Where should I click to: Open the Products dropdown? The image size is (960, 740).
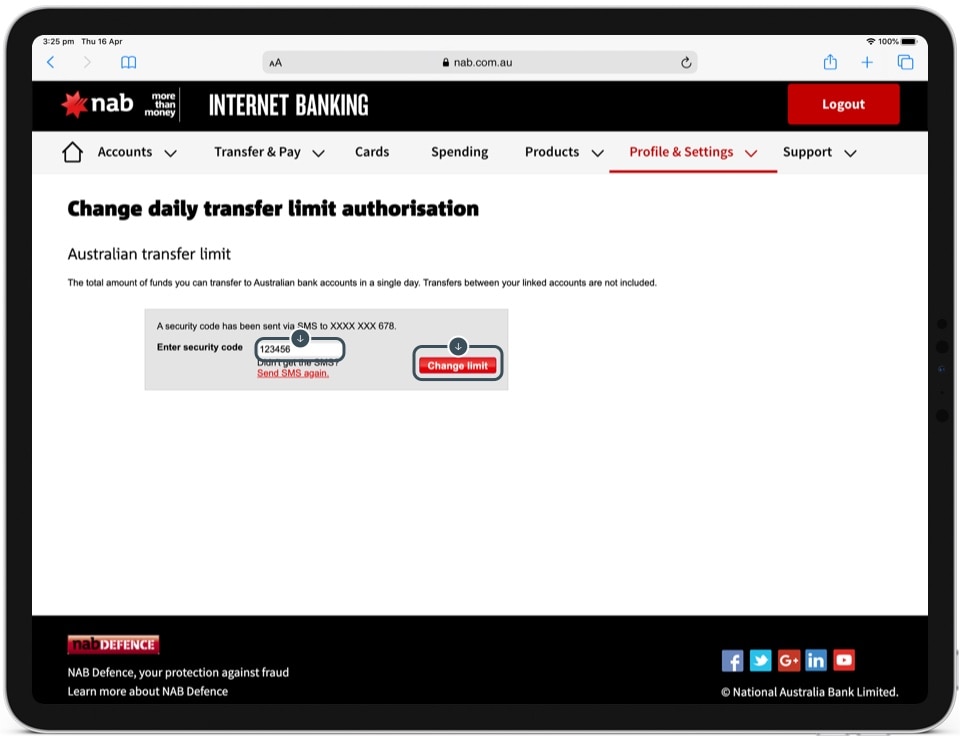click(564, 152)
